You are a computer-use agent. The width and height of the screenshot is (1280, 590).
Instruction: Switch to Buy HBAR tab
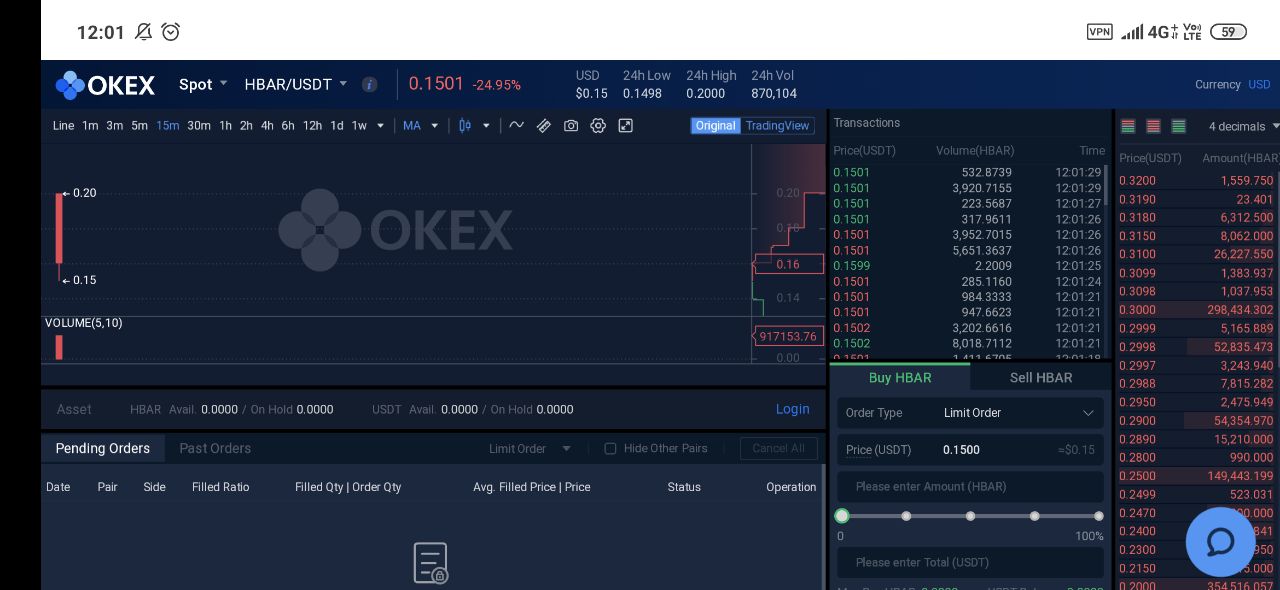click(x=900, y=377)
